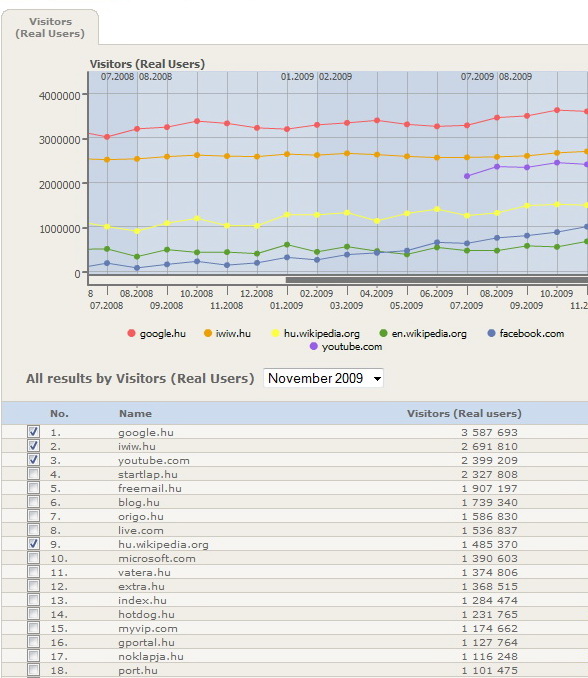
Task: Check the hotdog.hu checkbox
Action: (x=33, y=614)
